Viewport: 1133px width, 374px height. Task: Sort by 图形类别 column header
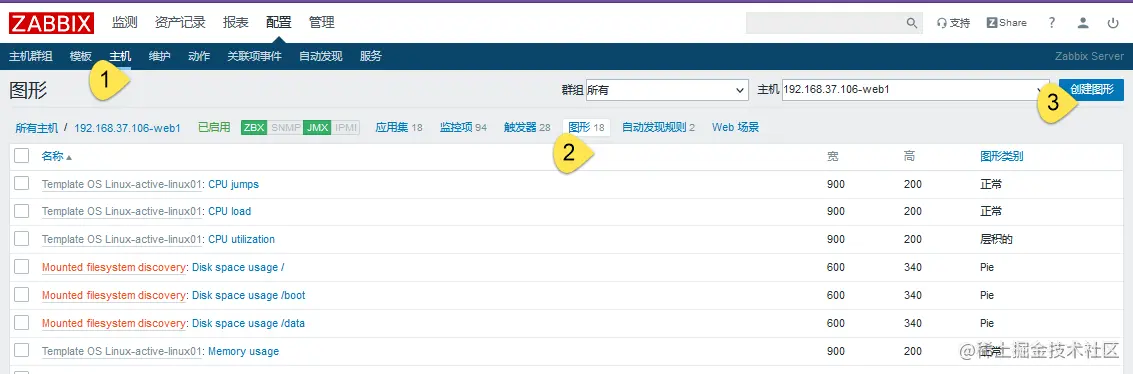(1001, 156)
